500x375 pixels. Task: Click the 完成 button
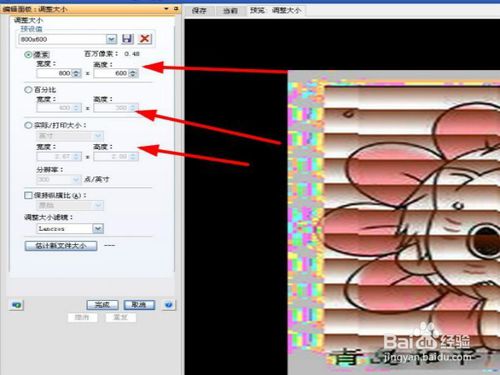(102, 305)
